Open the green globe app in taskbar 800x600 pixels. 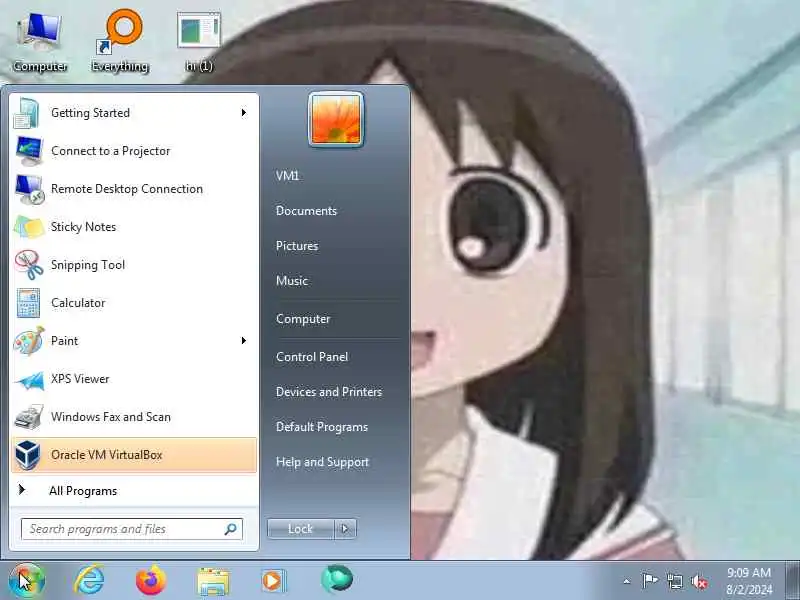pyautogui.click(x=337, y=579)
